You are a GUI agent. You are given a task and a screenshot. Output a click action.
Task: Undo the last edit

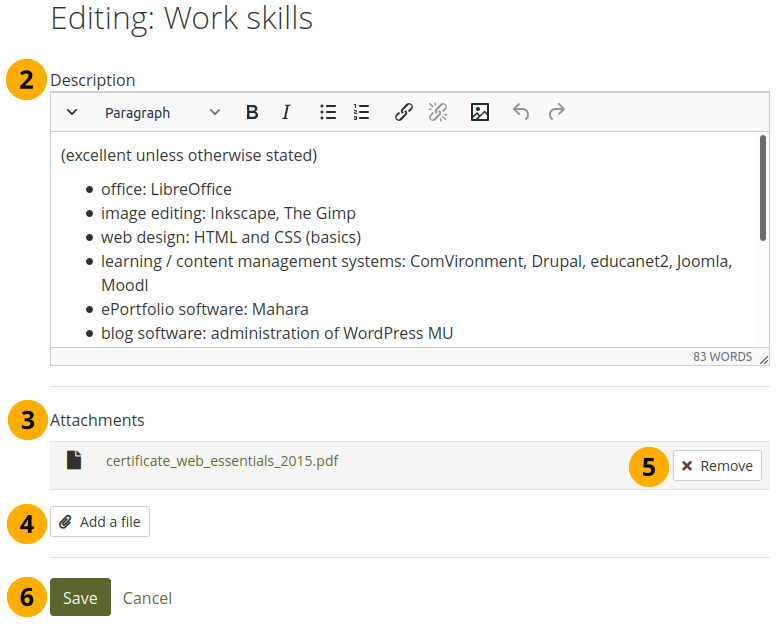(521, 113)
